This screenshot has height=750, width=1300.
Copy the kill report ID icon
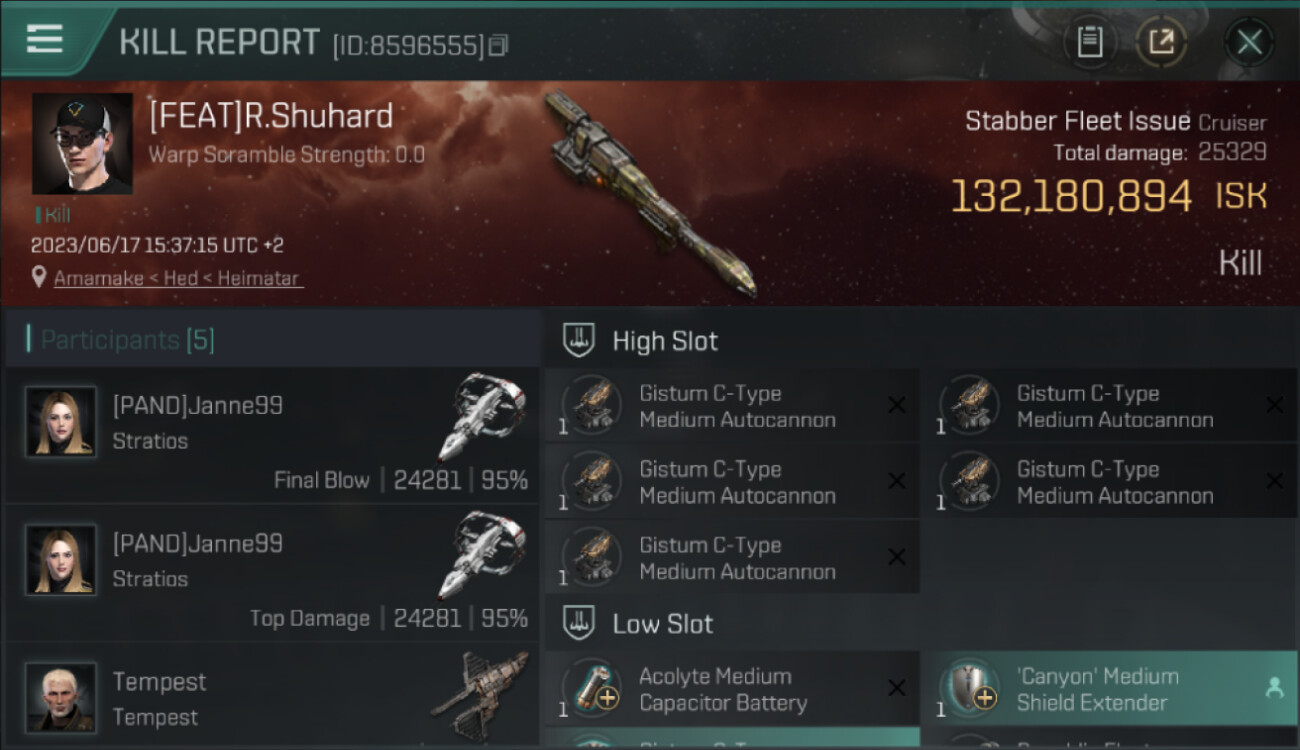(498, 45)
